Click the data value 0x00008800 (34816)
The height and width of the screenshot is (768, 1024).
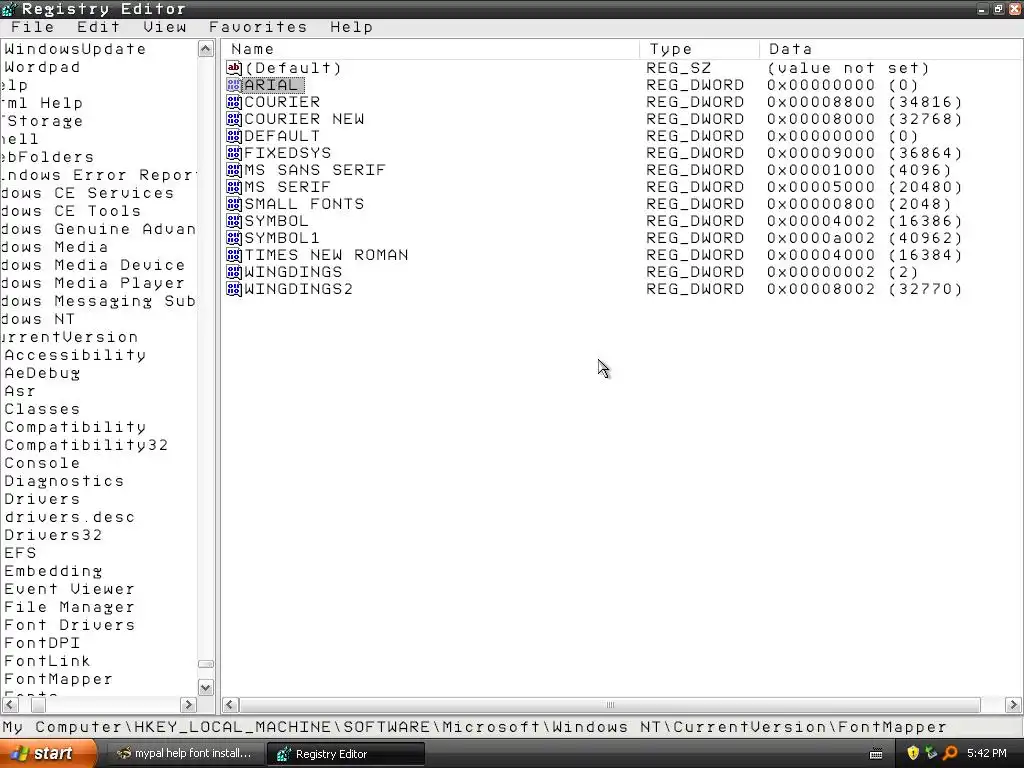click(x=865, y=102)
